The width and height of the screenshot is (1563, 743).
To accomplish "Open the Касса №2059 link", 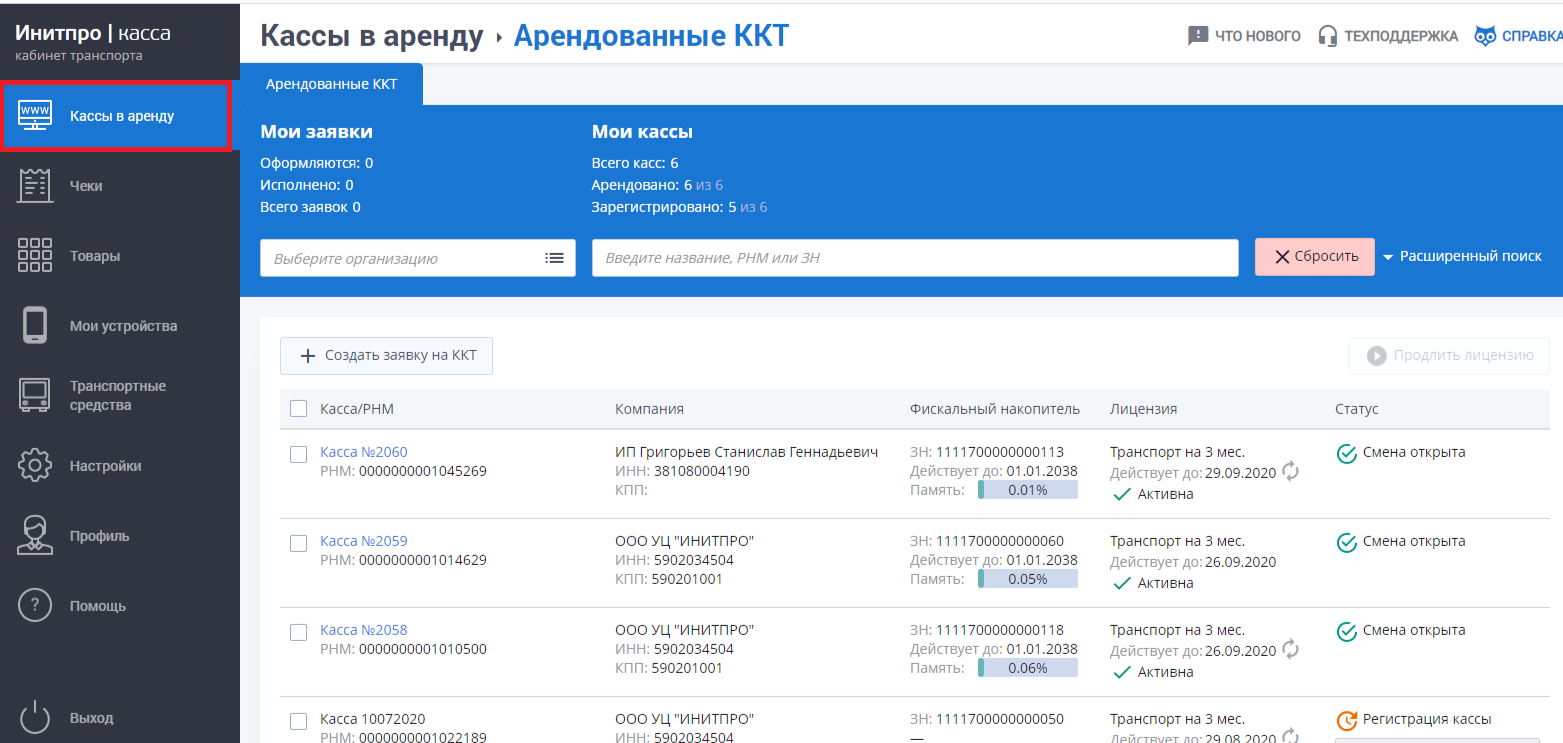I will (364, 541).
